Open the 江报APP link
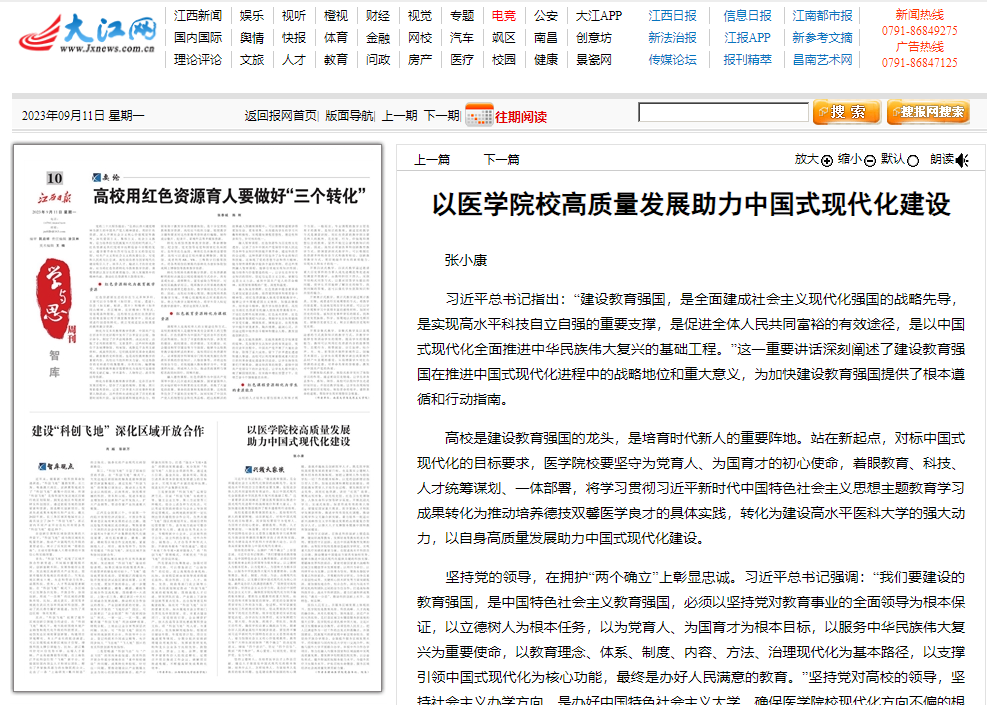 point(747,38)
